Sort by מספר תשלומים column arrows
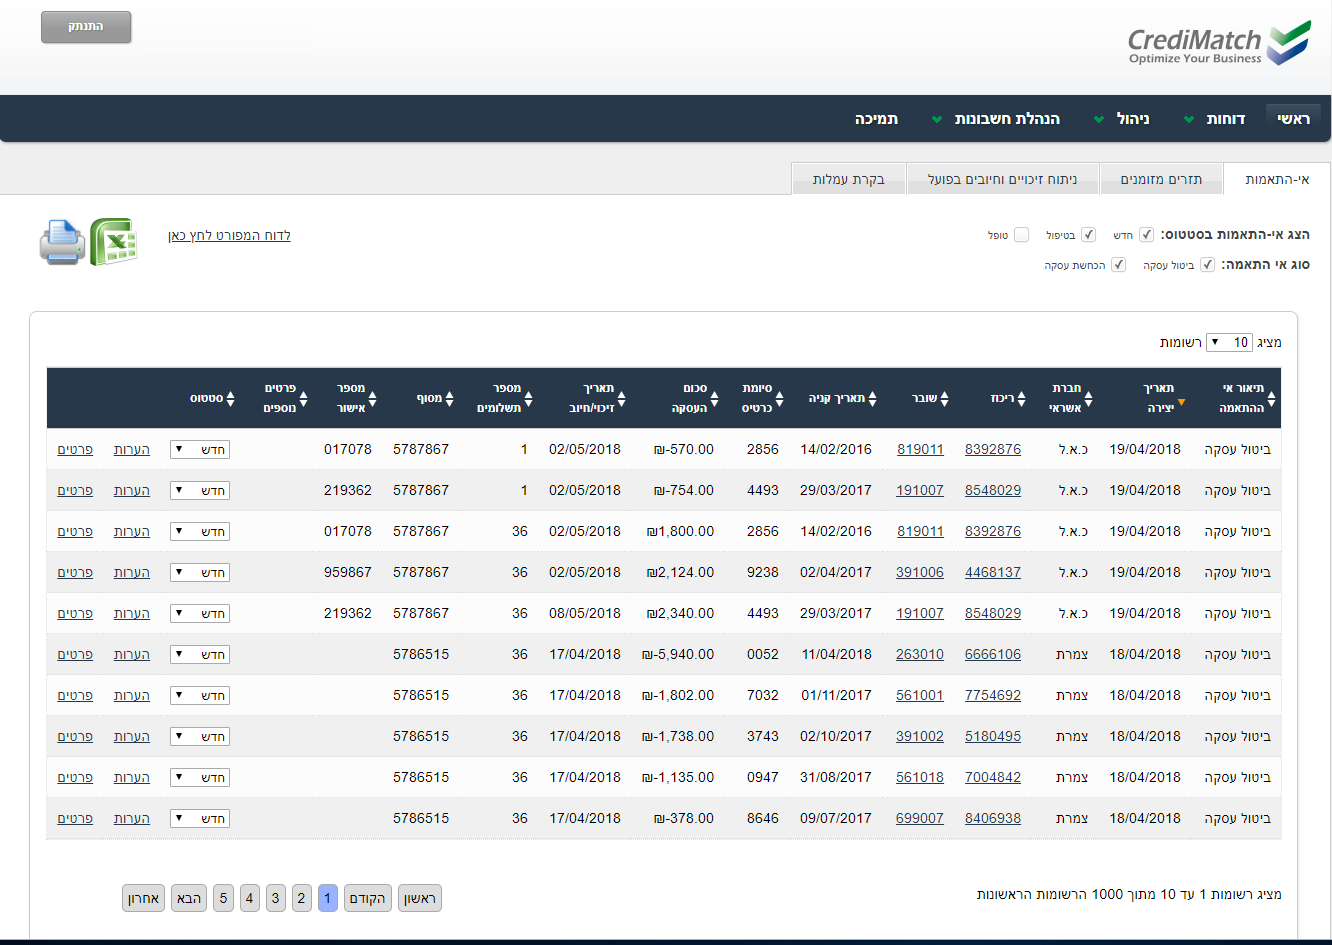The image size is (1332, 945). [528, 398]
